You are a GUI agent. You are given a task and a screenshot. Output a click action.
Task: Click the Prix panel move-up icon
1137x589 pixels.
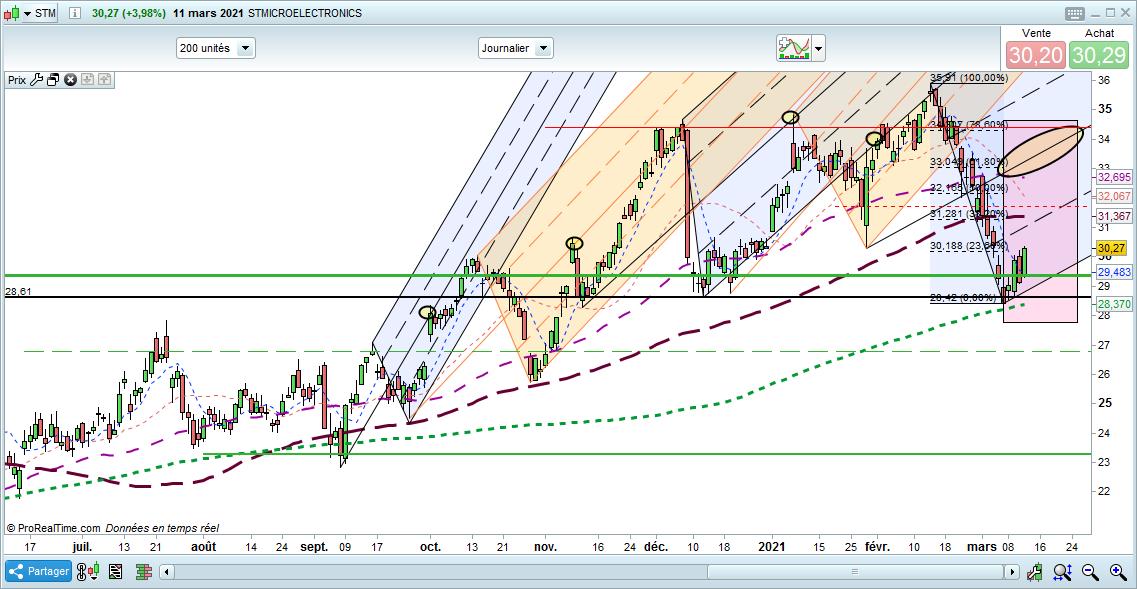coord(103,80)
